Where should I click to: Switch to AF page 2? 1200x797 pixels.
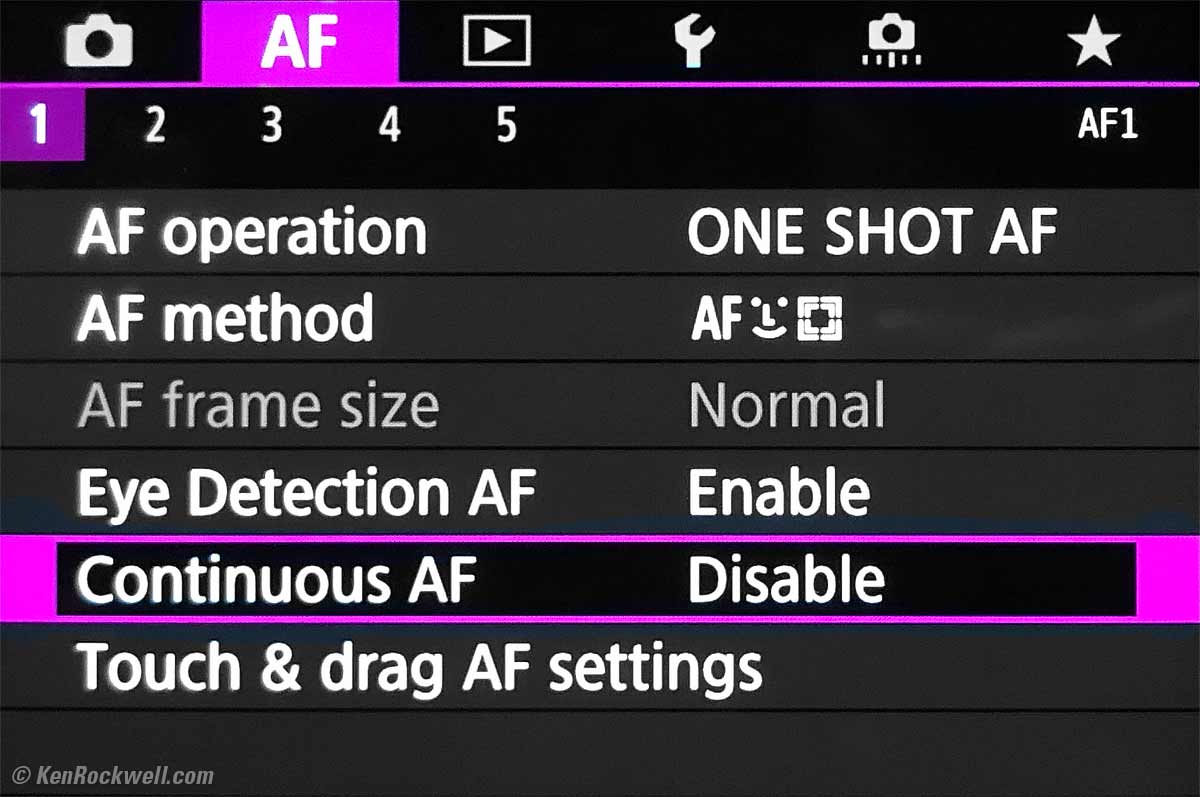pyautogui.click(x=154, y=126)
